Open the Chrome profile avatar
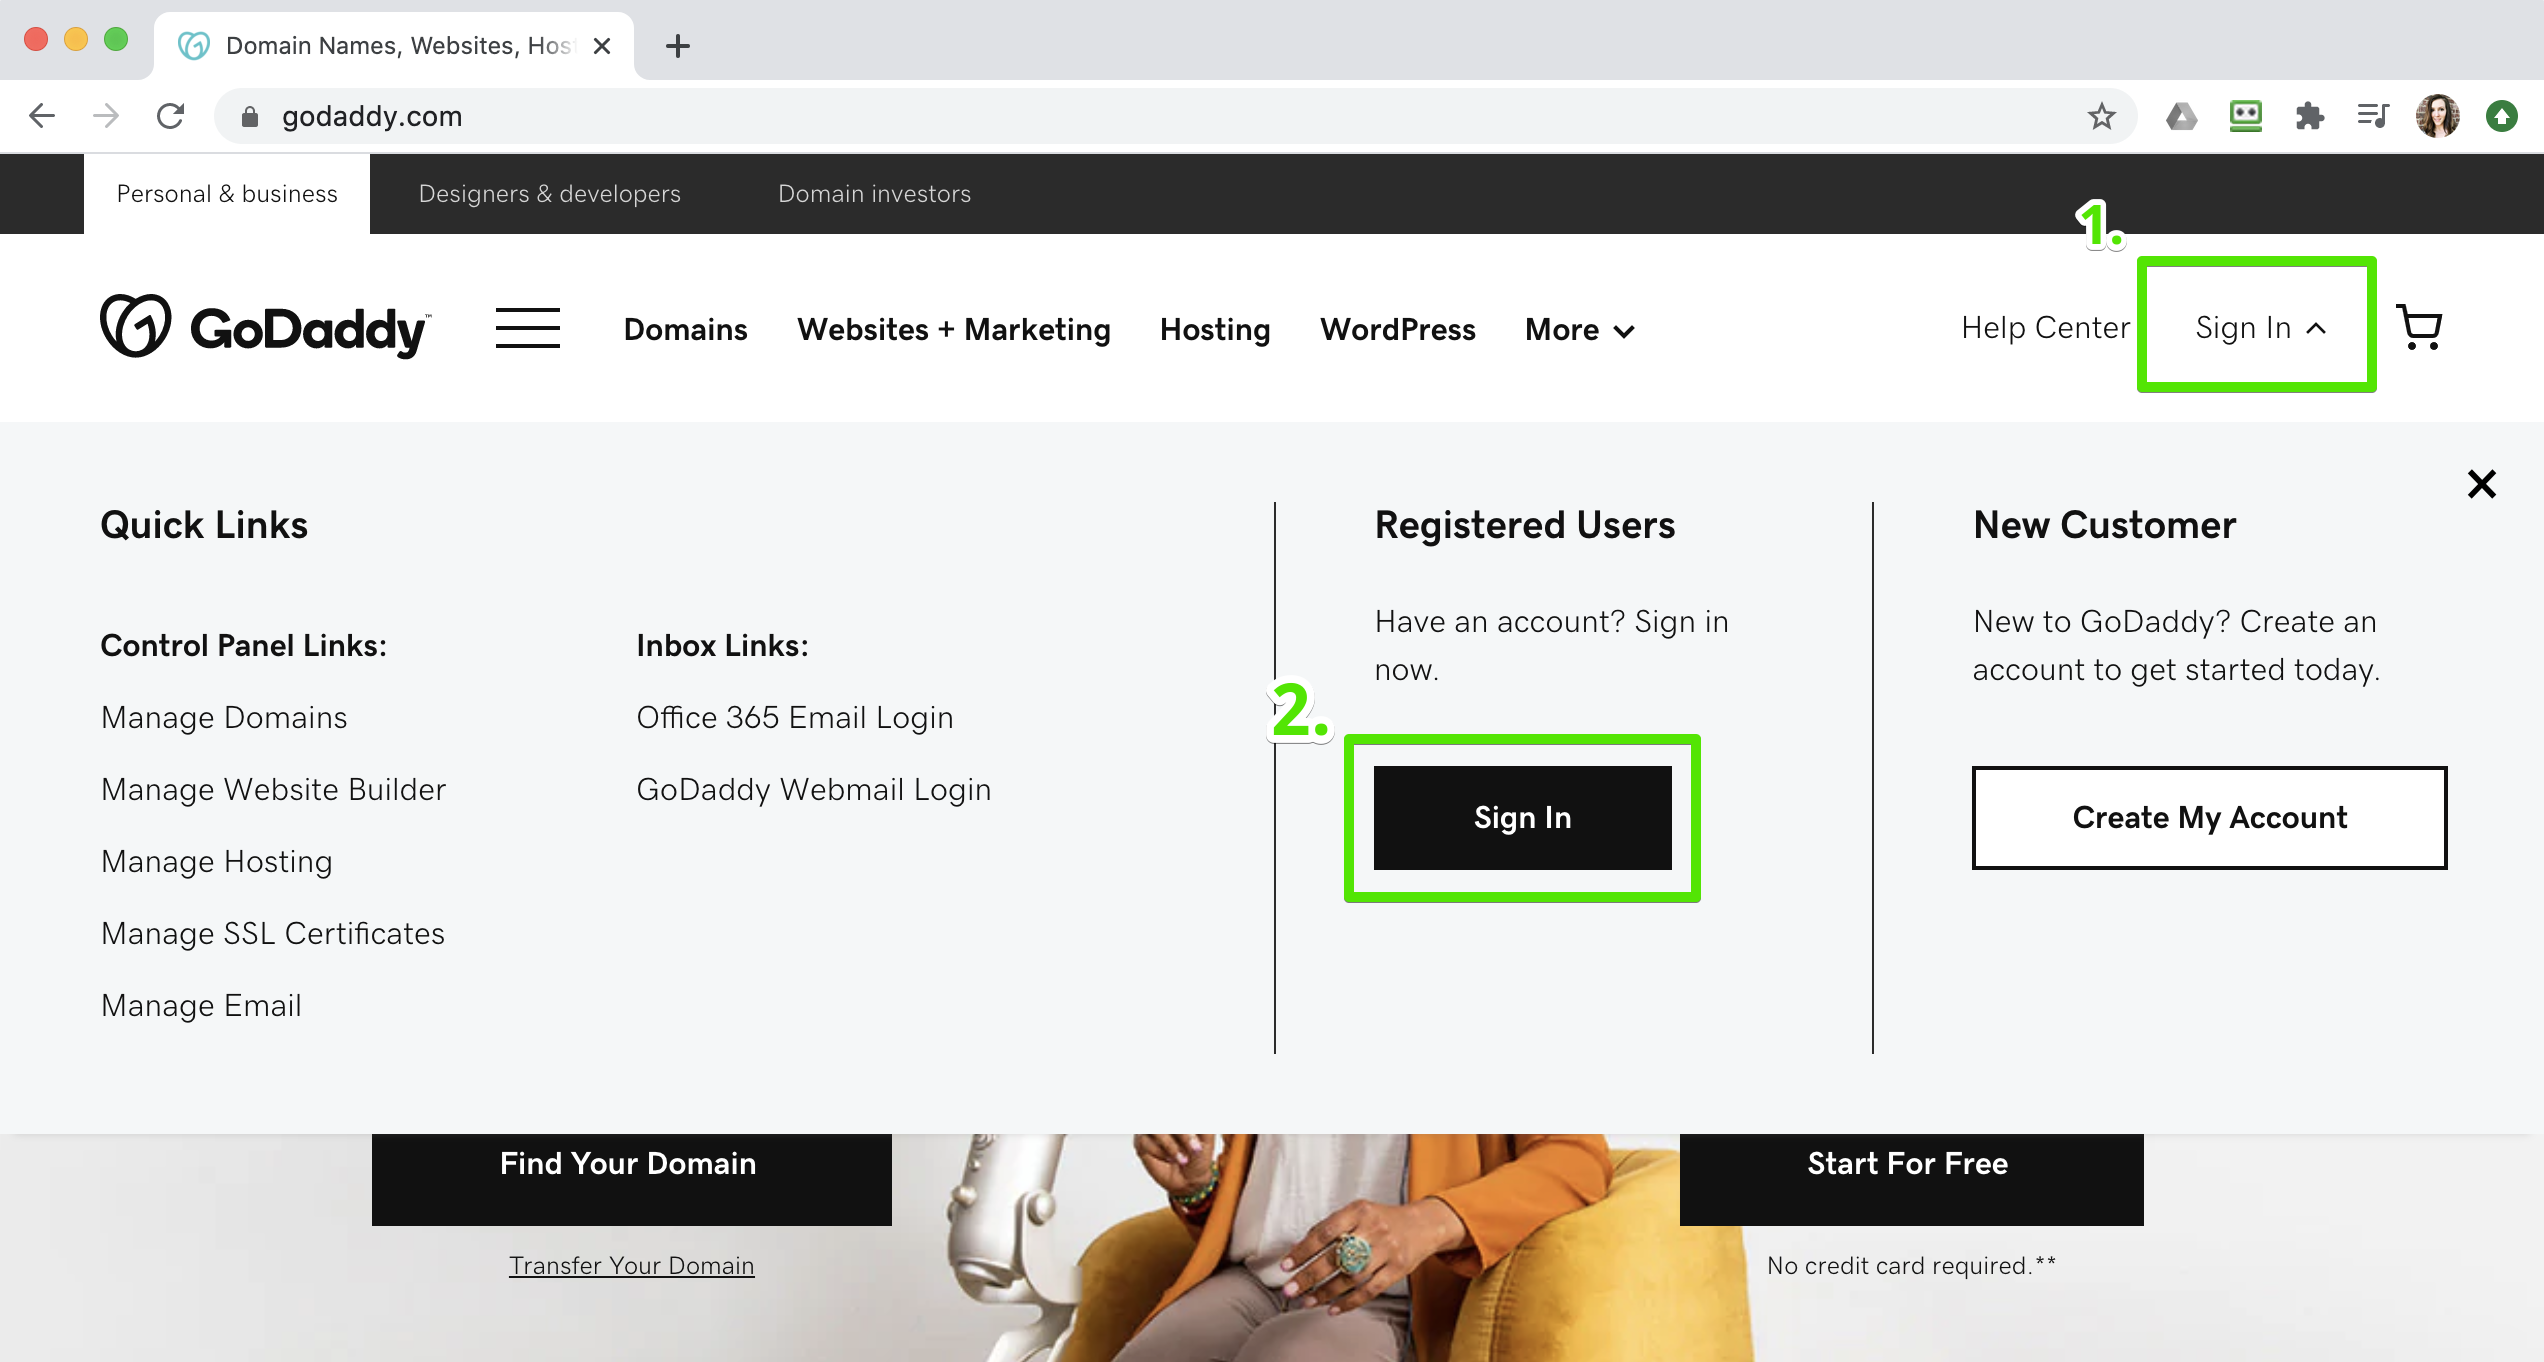 (x=2437, y=117)
